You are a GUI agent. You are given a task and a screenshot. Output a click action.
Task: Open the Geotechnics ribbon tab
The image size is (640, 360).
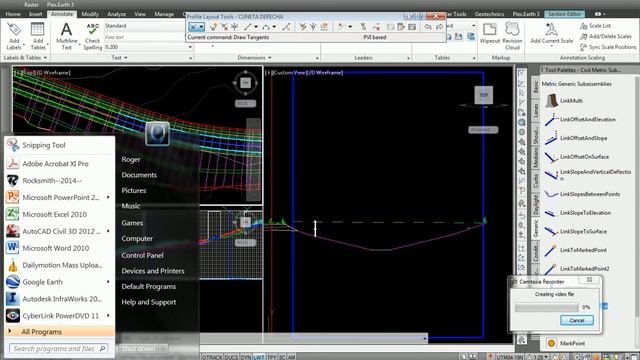(x=489, y=14)
